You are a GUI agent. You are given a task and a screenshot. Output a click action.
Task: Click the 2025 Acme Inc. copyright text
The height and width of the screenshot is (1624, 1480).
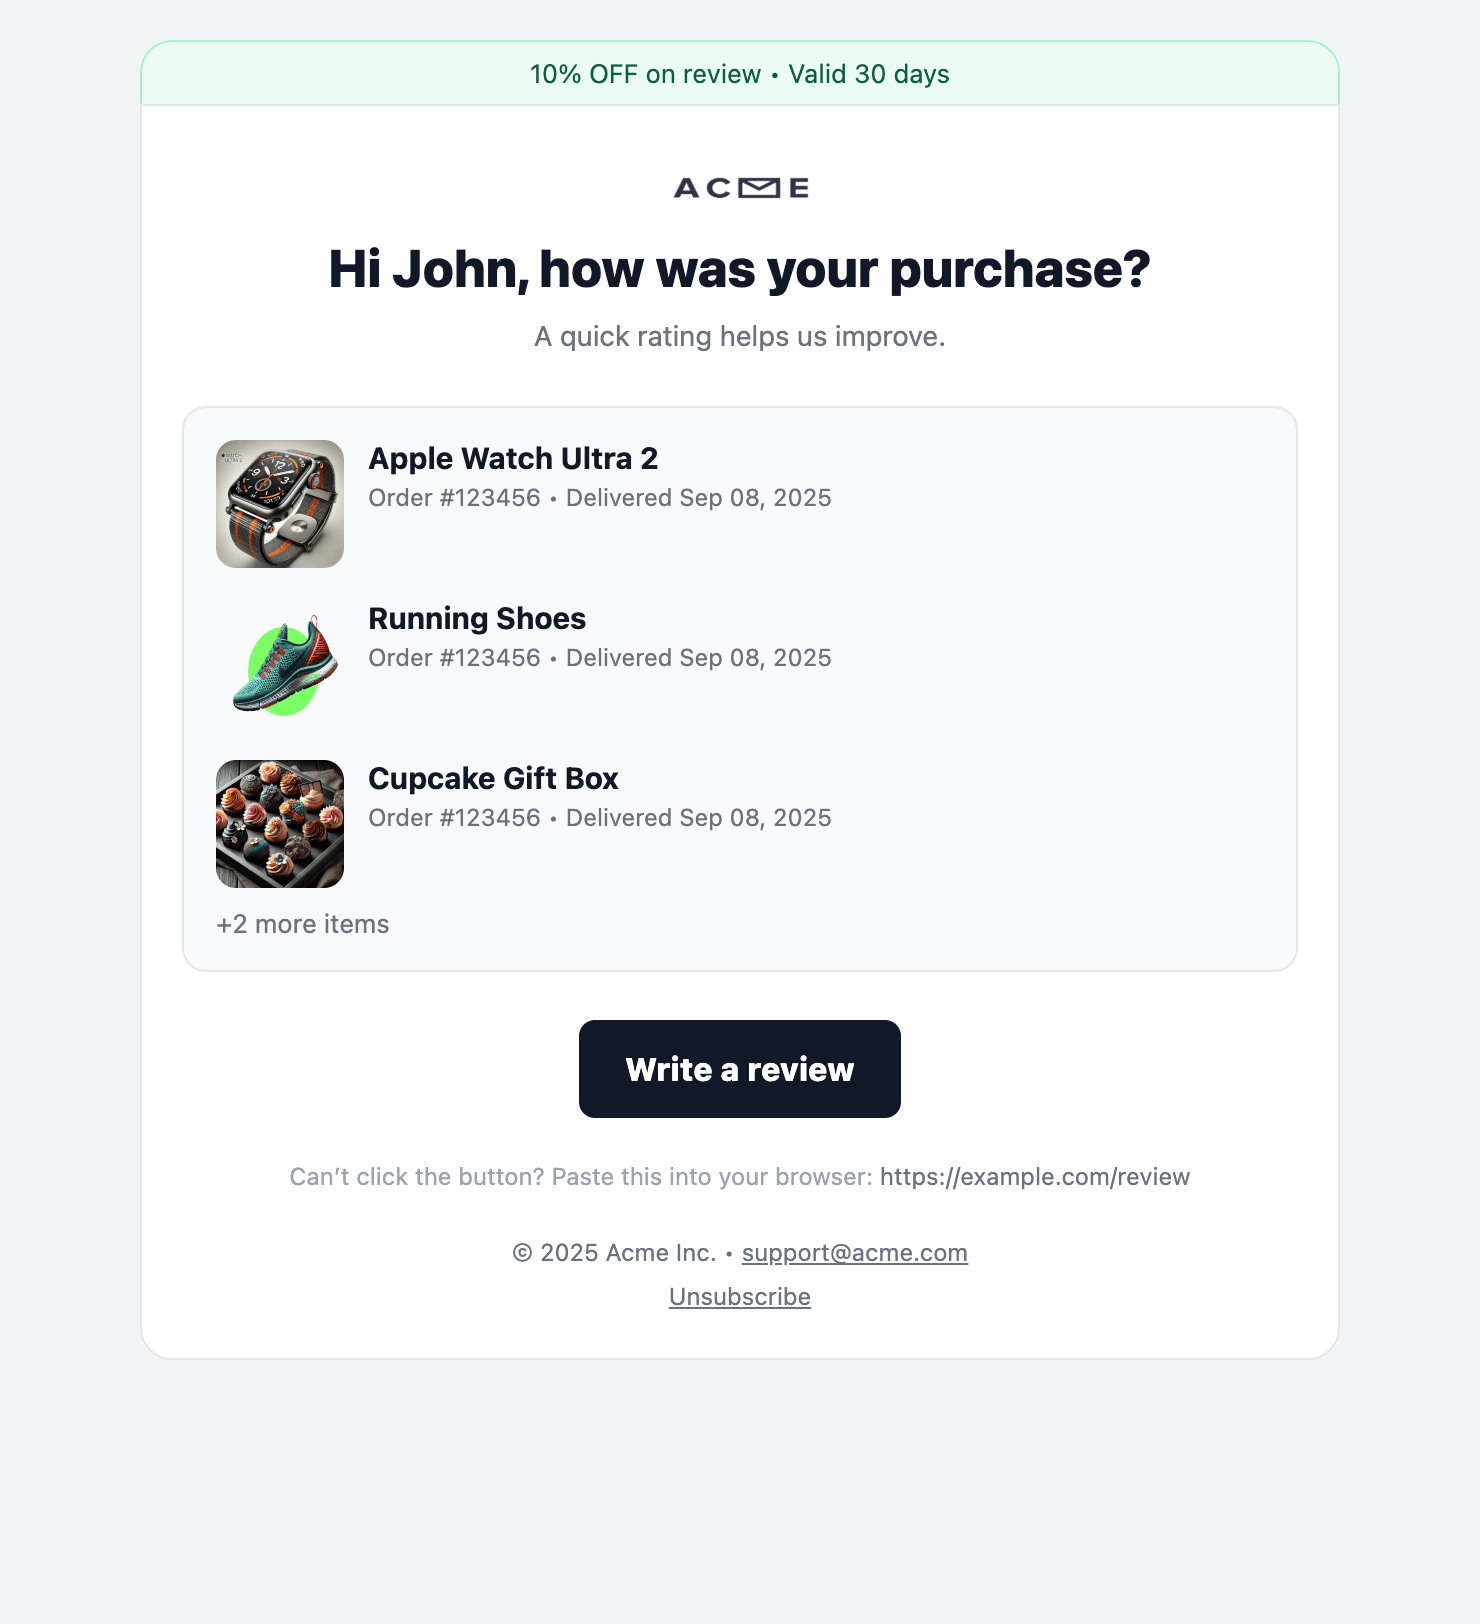tap(614, 1253)
